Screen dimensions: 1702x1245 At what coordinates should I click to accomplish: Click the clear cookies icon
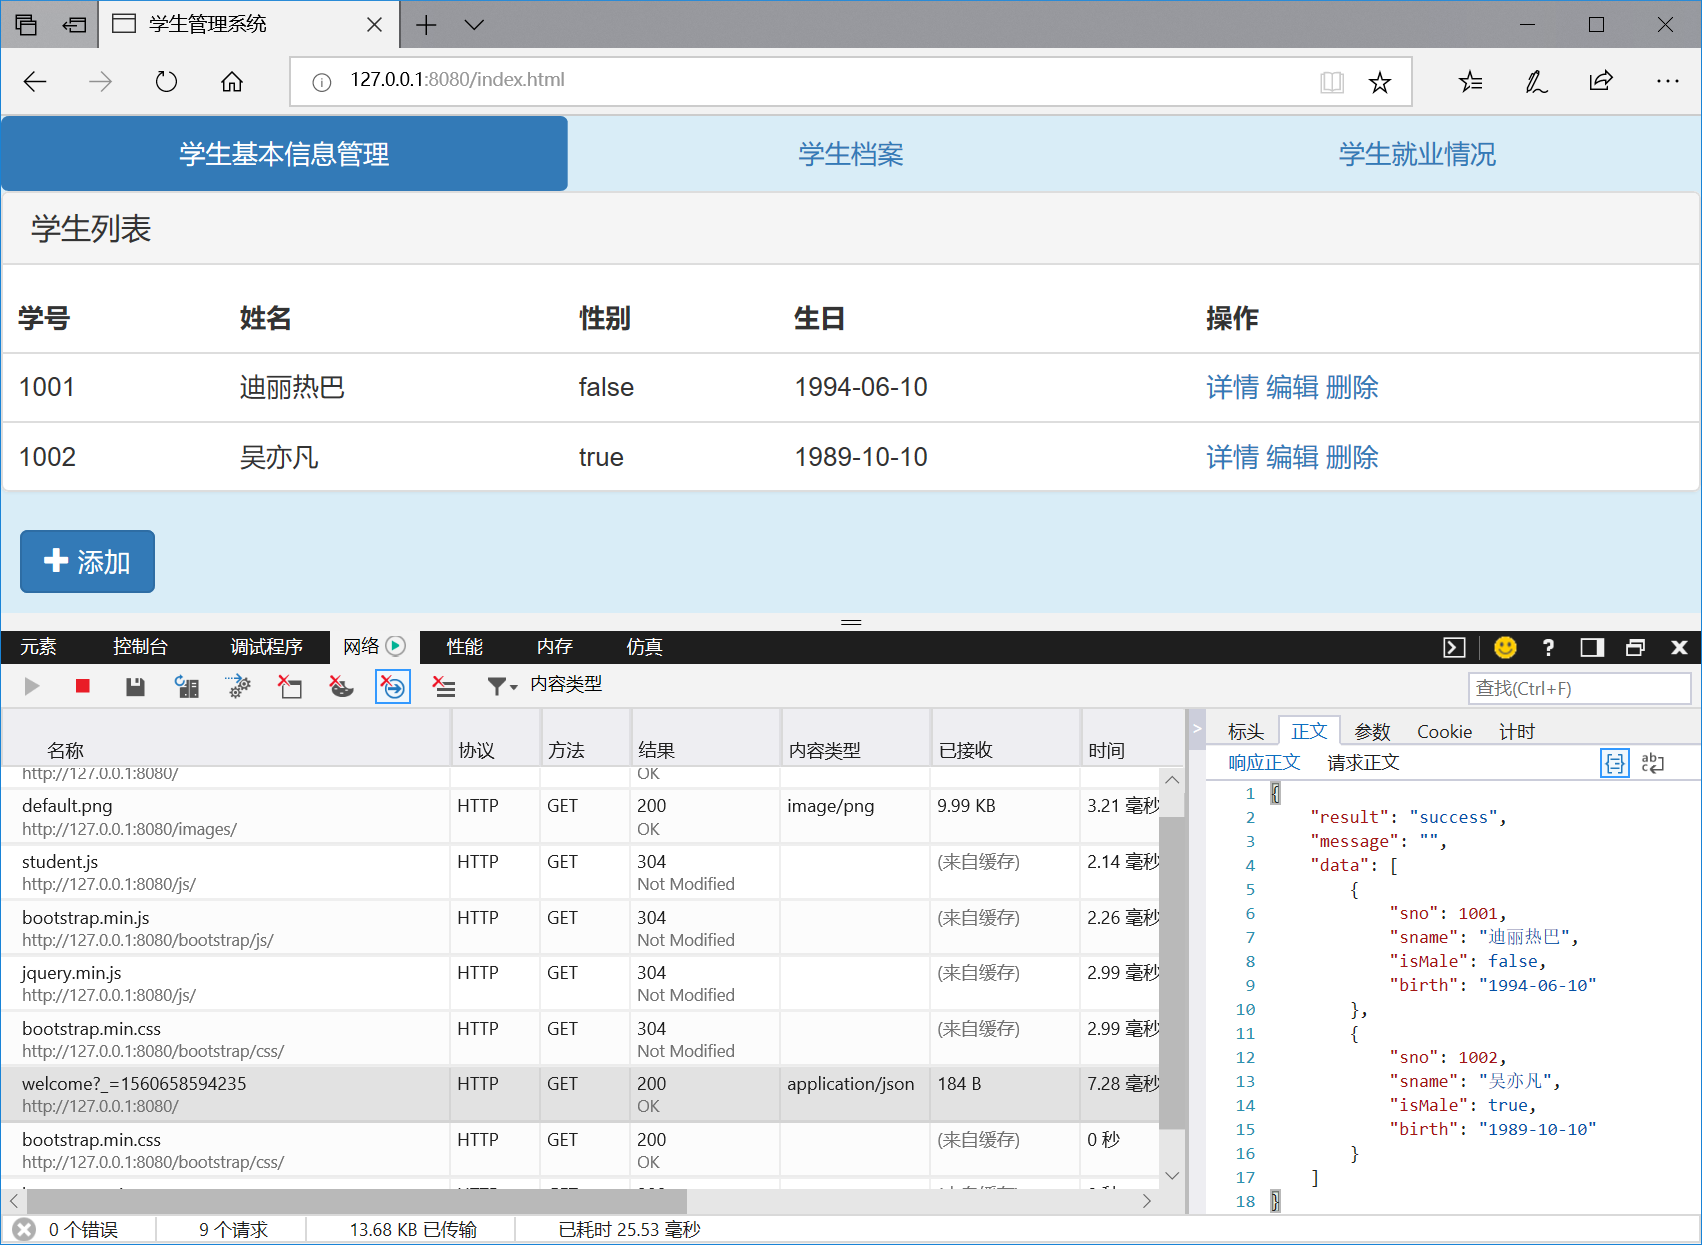(341, 686)
